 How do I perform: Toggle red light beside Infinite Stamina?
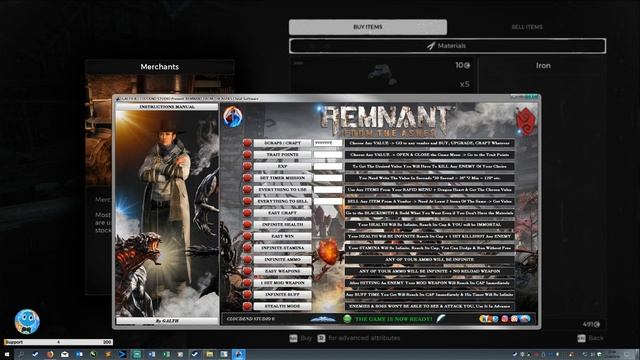[247, 248]
